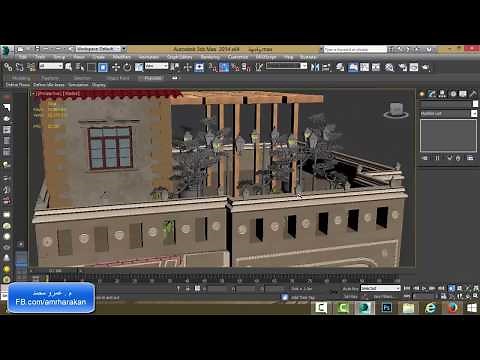Click the Render Production teapot icon

click(426, 67)
